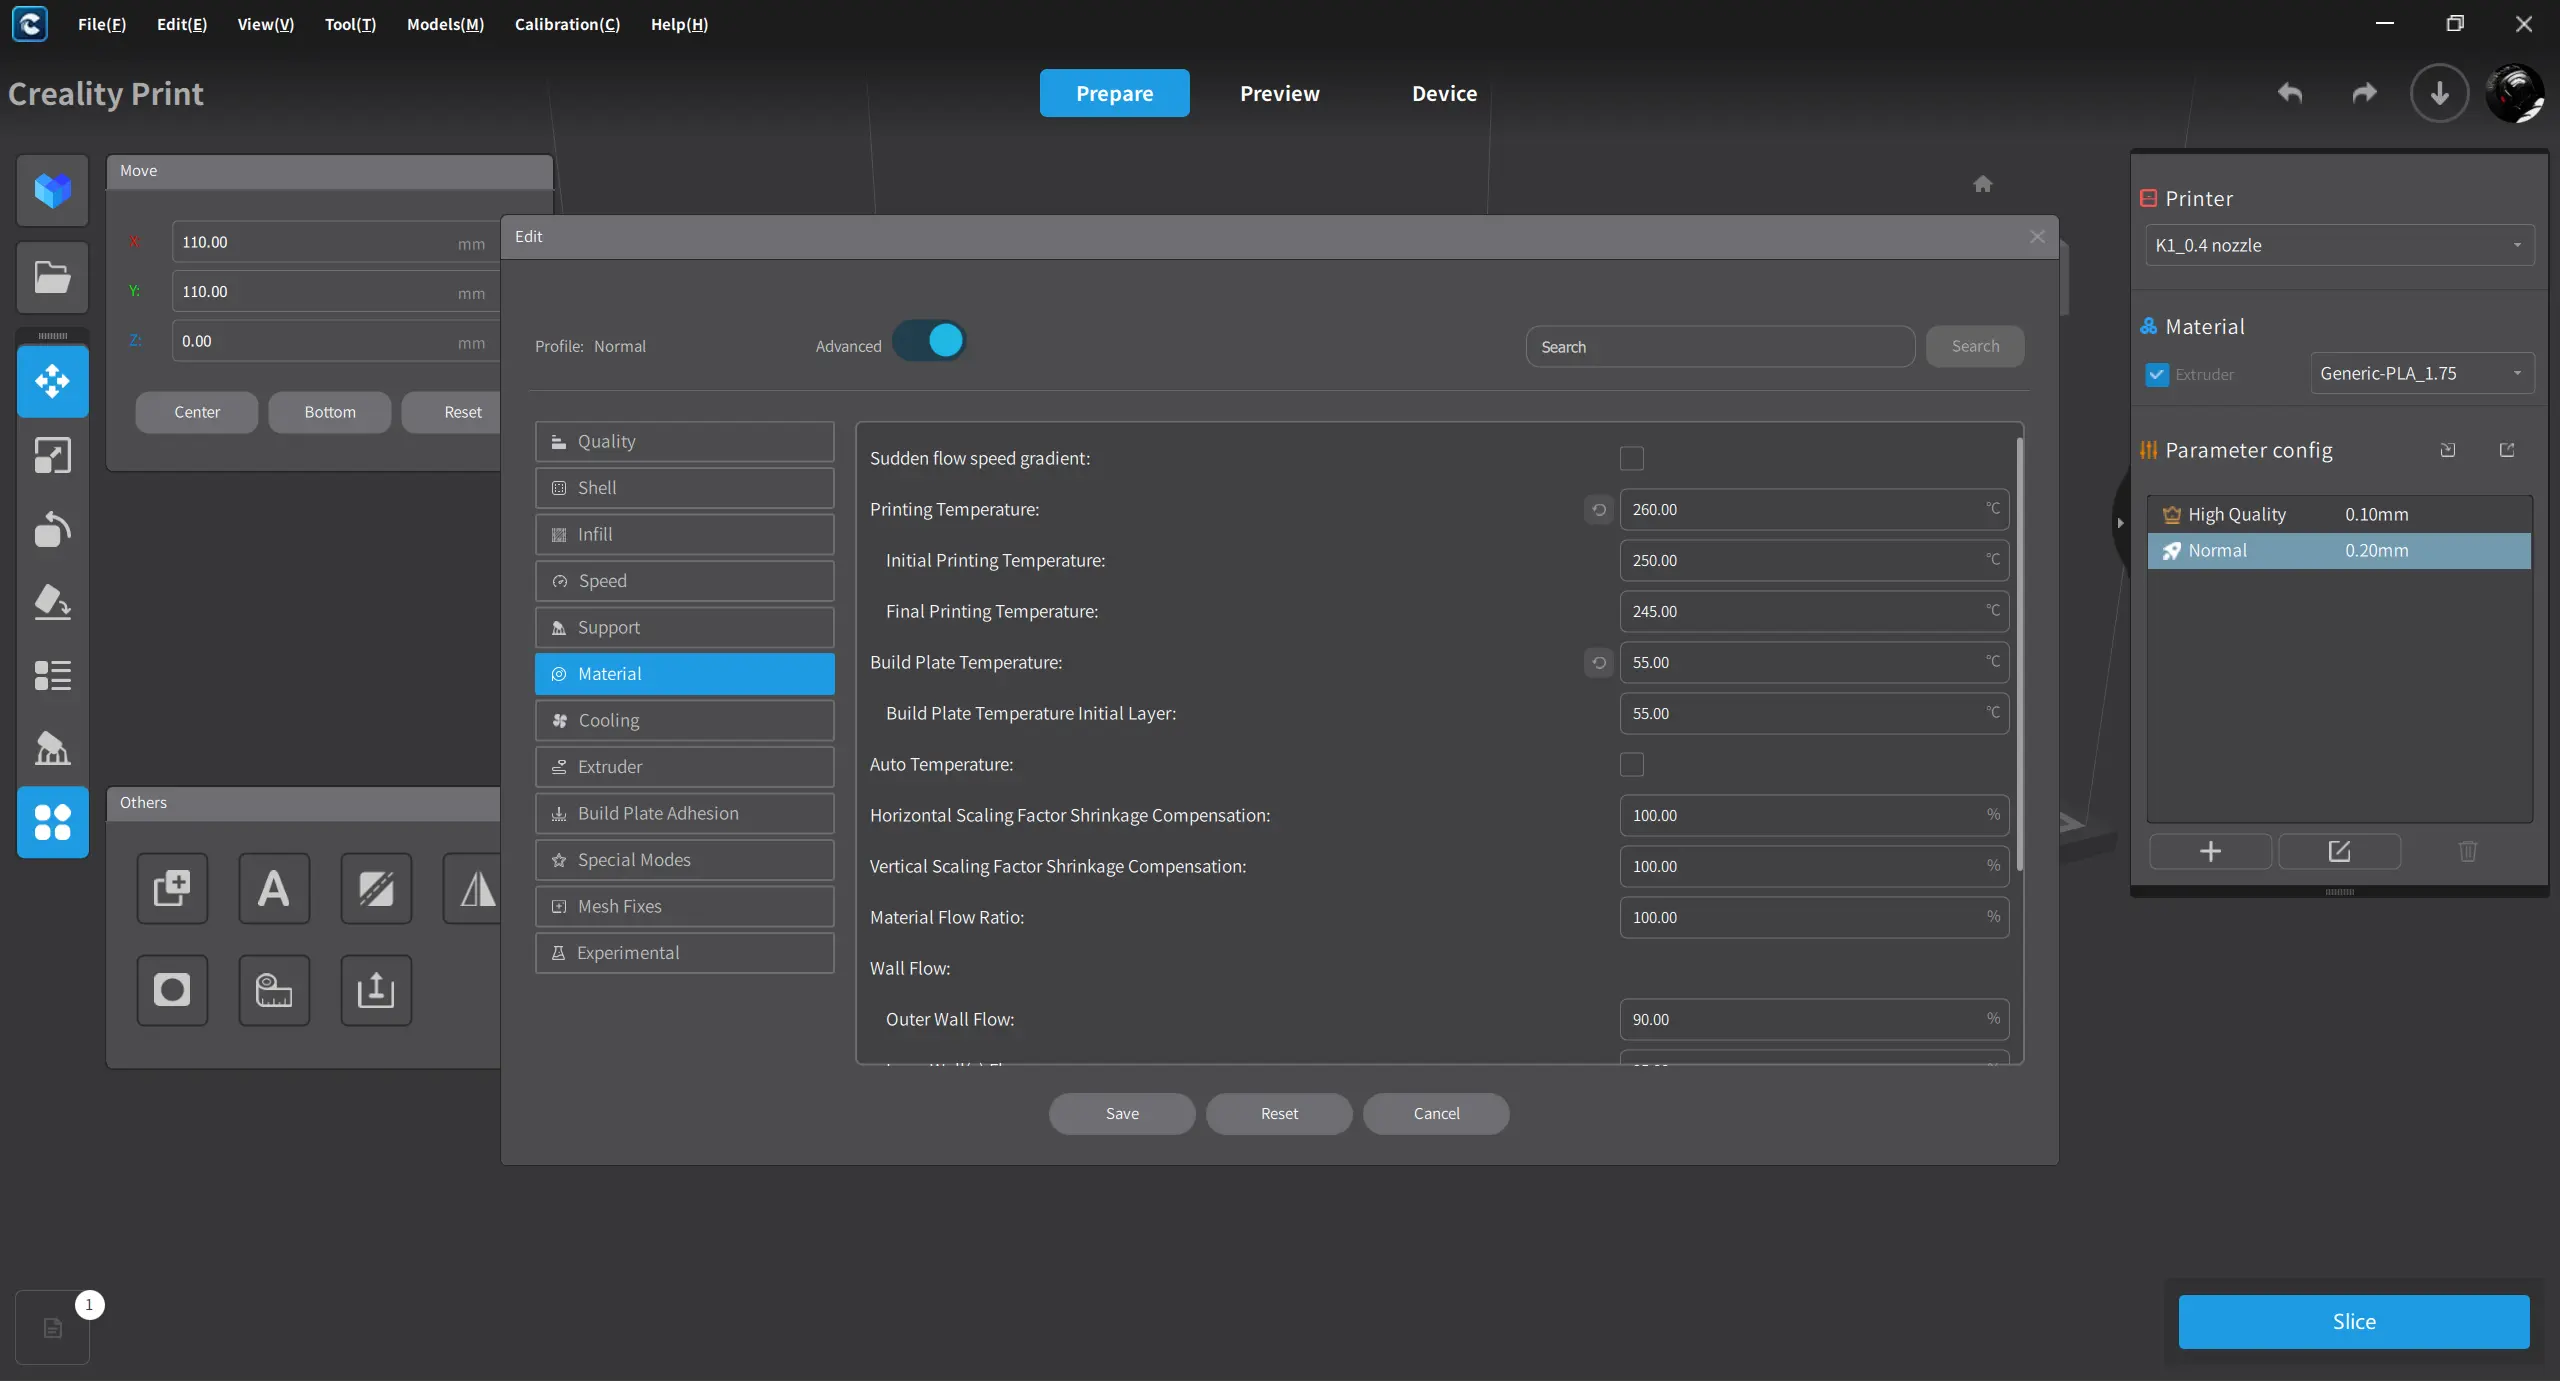2560x1381 pixels.
Task: Open file via folder icon in sidebar
Action: point(53,278)
